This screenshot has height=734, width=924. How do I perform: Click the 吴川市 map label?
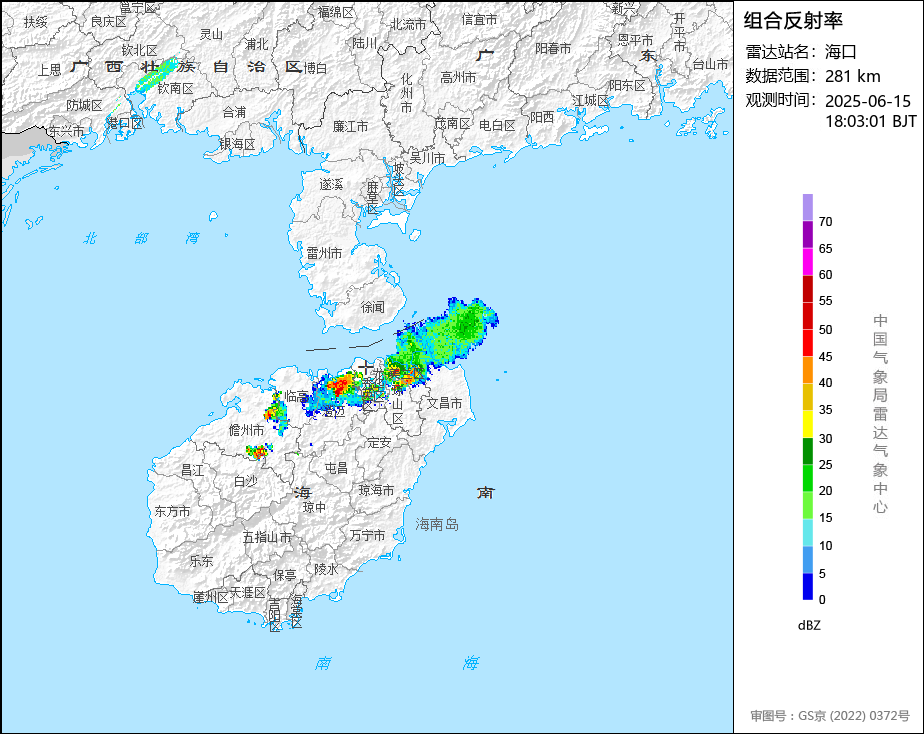[x=427, y=158]
